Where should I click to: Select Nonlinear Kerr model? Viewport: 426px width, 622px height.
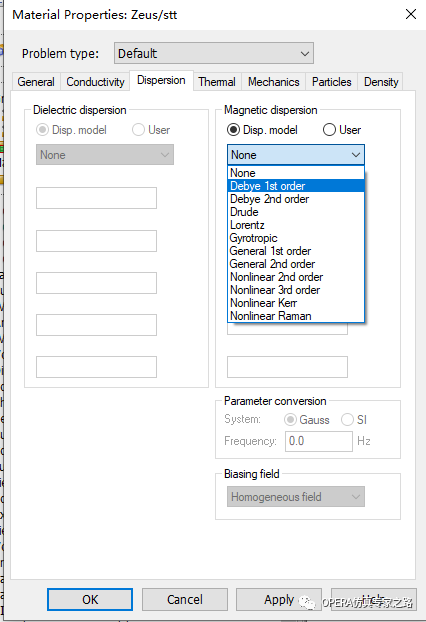click(x=296, y=303)
